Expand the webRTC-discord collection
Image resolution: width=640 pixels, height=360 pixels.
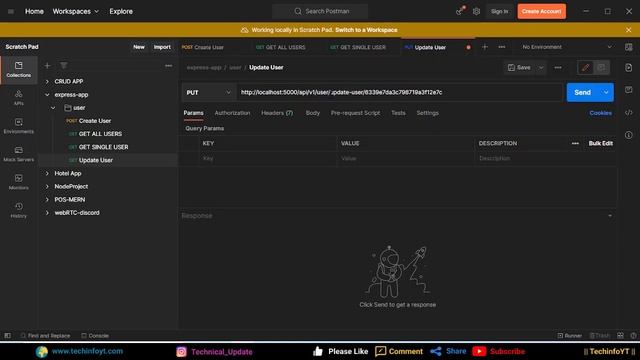click(x=47, y=213)
